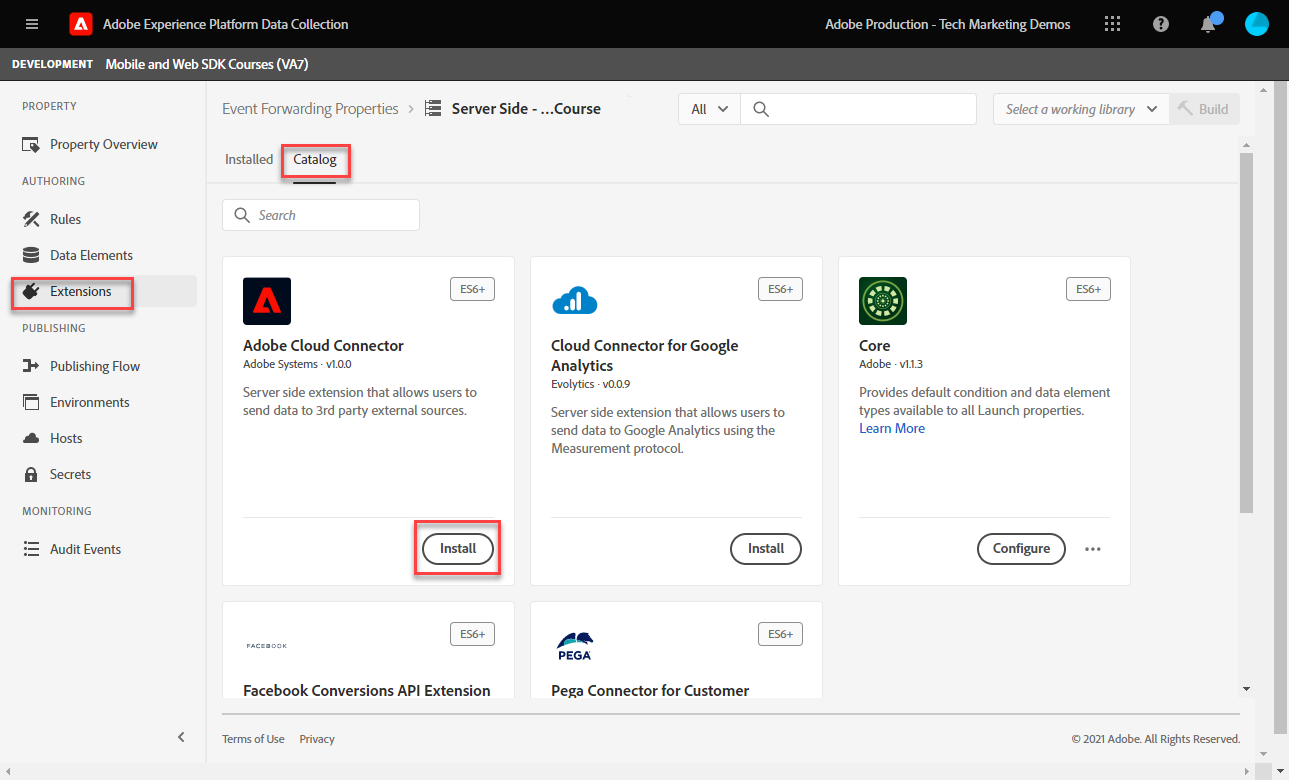1289x780 pixels.
Task: Open the app switcher grid
Action: pos(1112,24)
